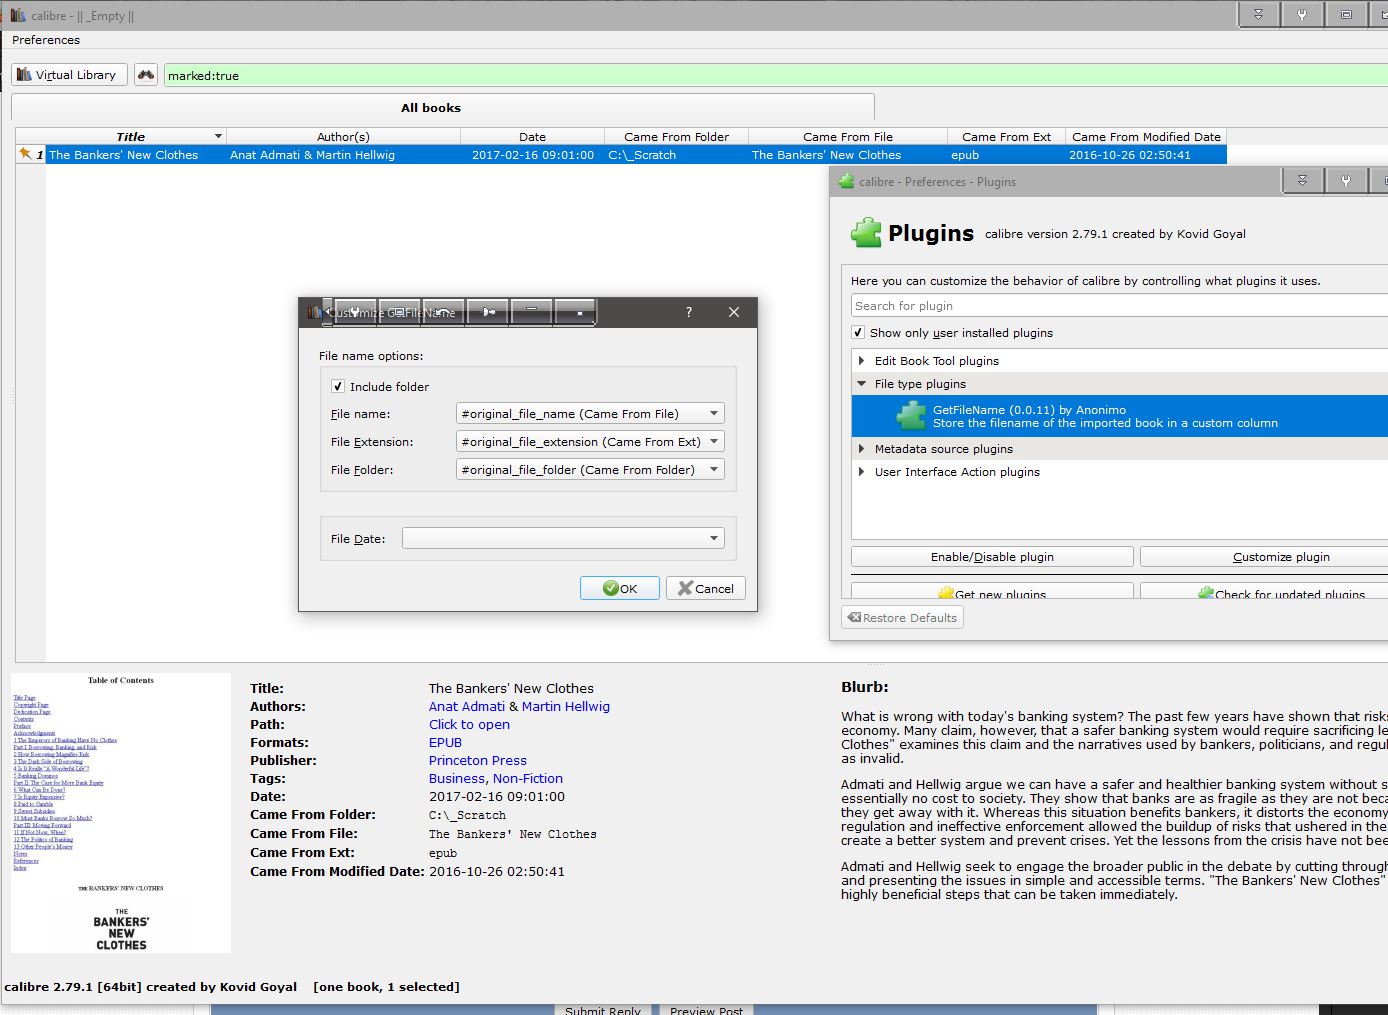Open the File name column dropdown
The image size is (1388, 1015).
pyautogui.click(x=590, y=414)
